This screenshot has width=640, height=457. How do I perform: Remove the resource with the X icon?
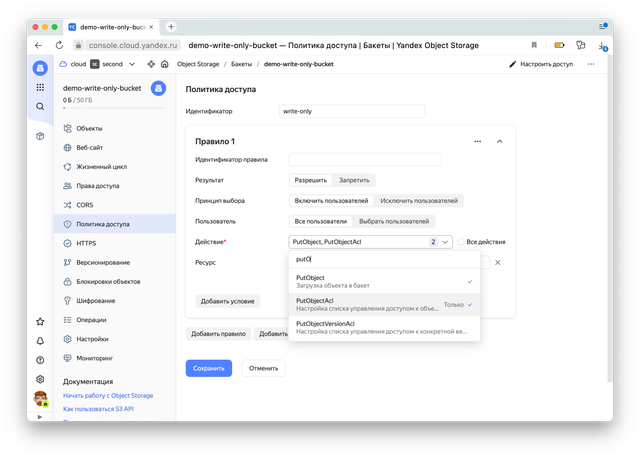[x=497, y=262]
